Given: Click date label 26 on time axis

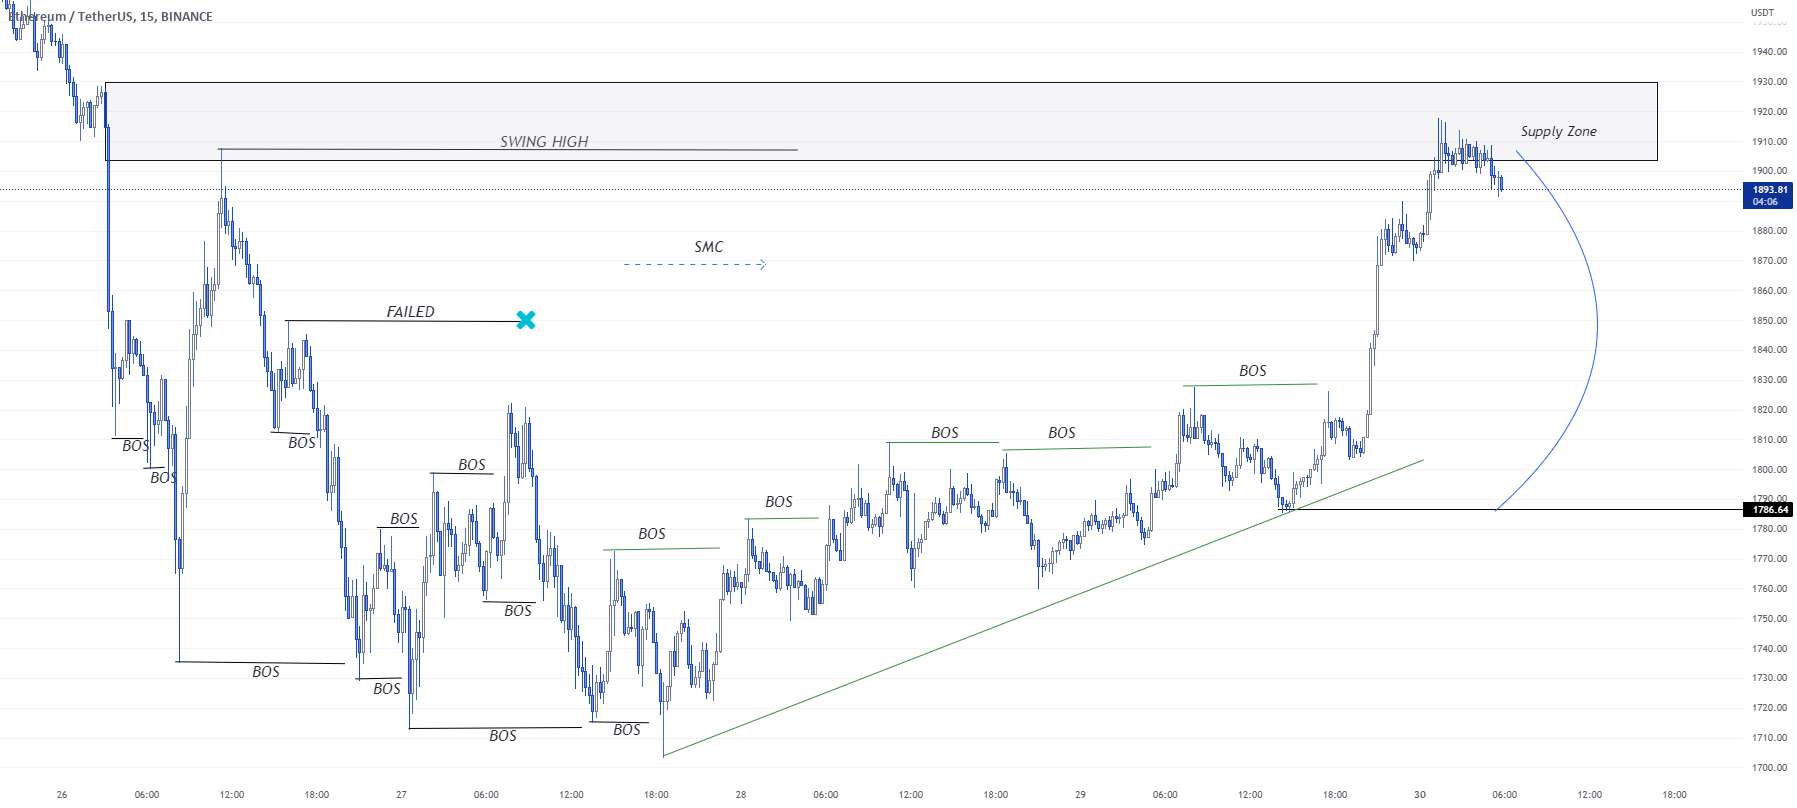Looking at the screenshot, I should pos(62,795).
